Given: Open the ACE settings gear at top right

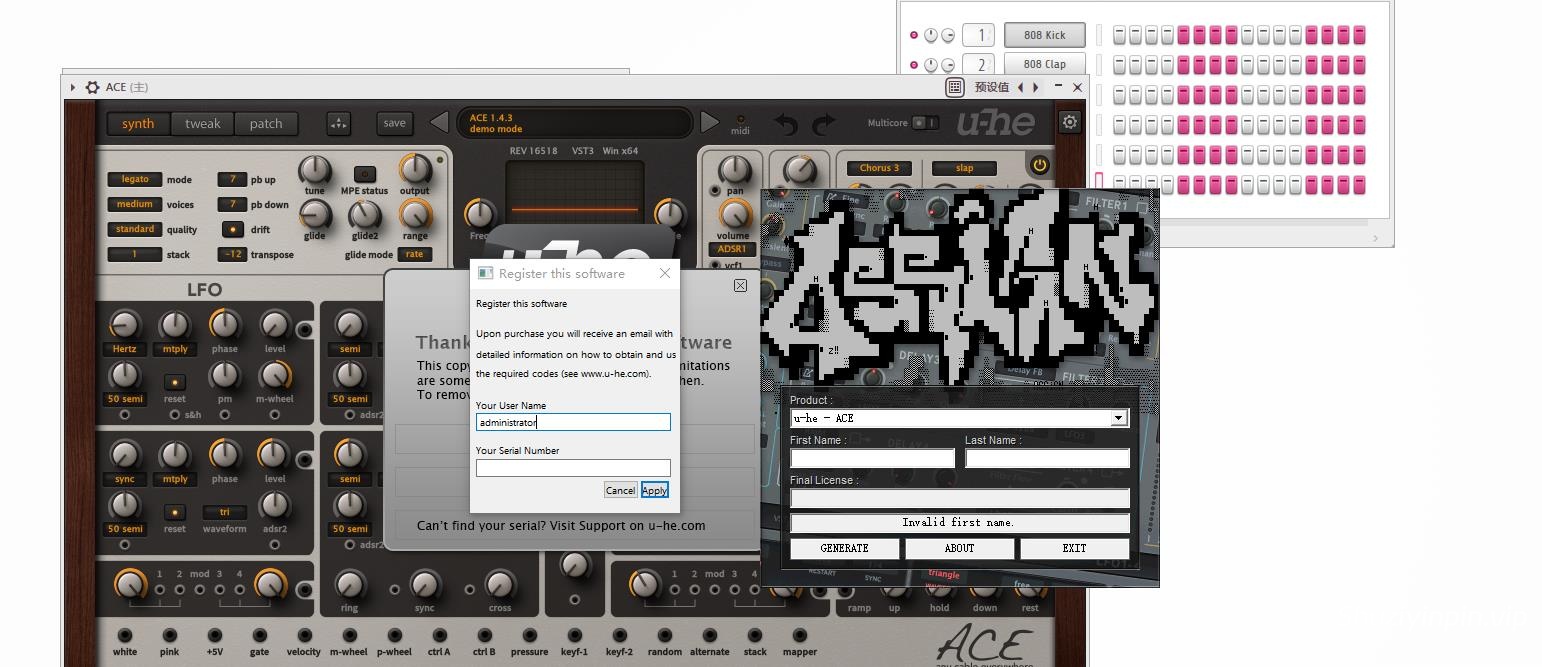Looking at the screenshot, I should [1070, 122].
